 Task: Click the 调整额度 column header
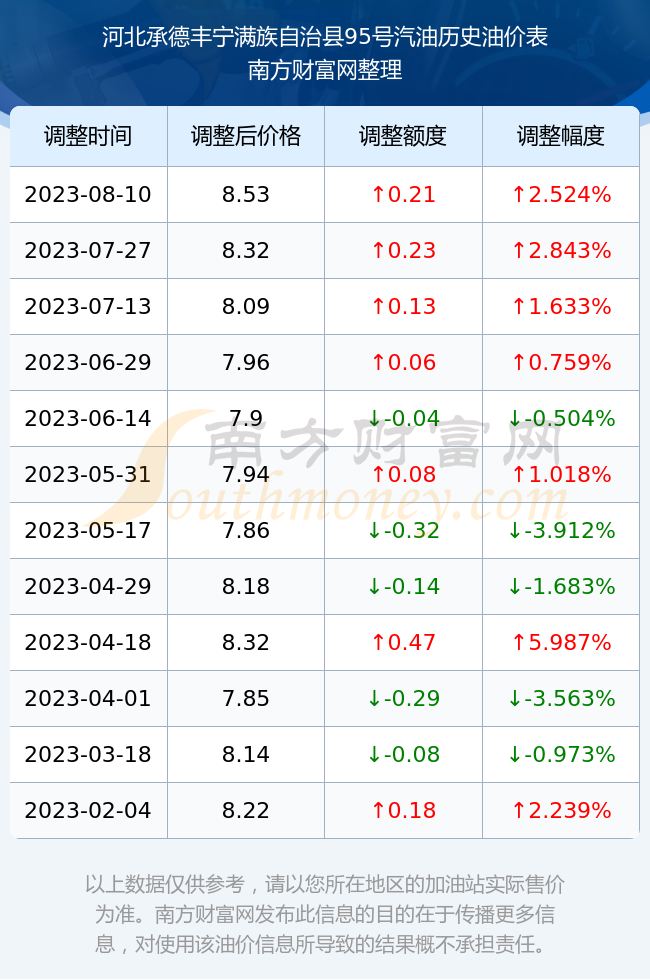pyautogui.click(x=403, y=136)
